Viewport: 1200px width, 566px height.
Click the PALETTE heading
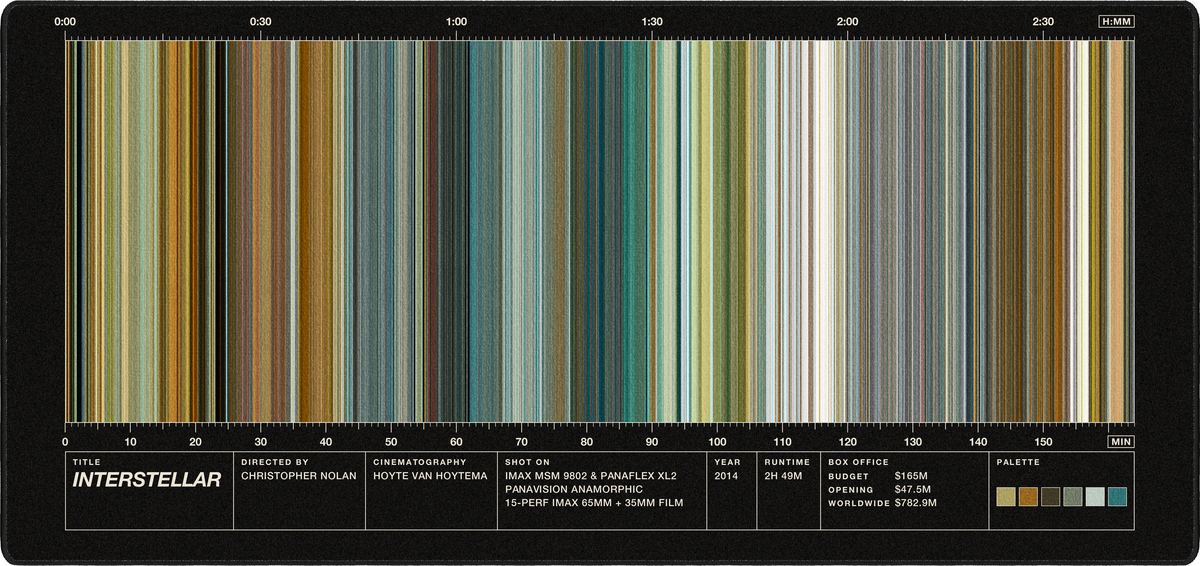pos(1018,462)
